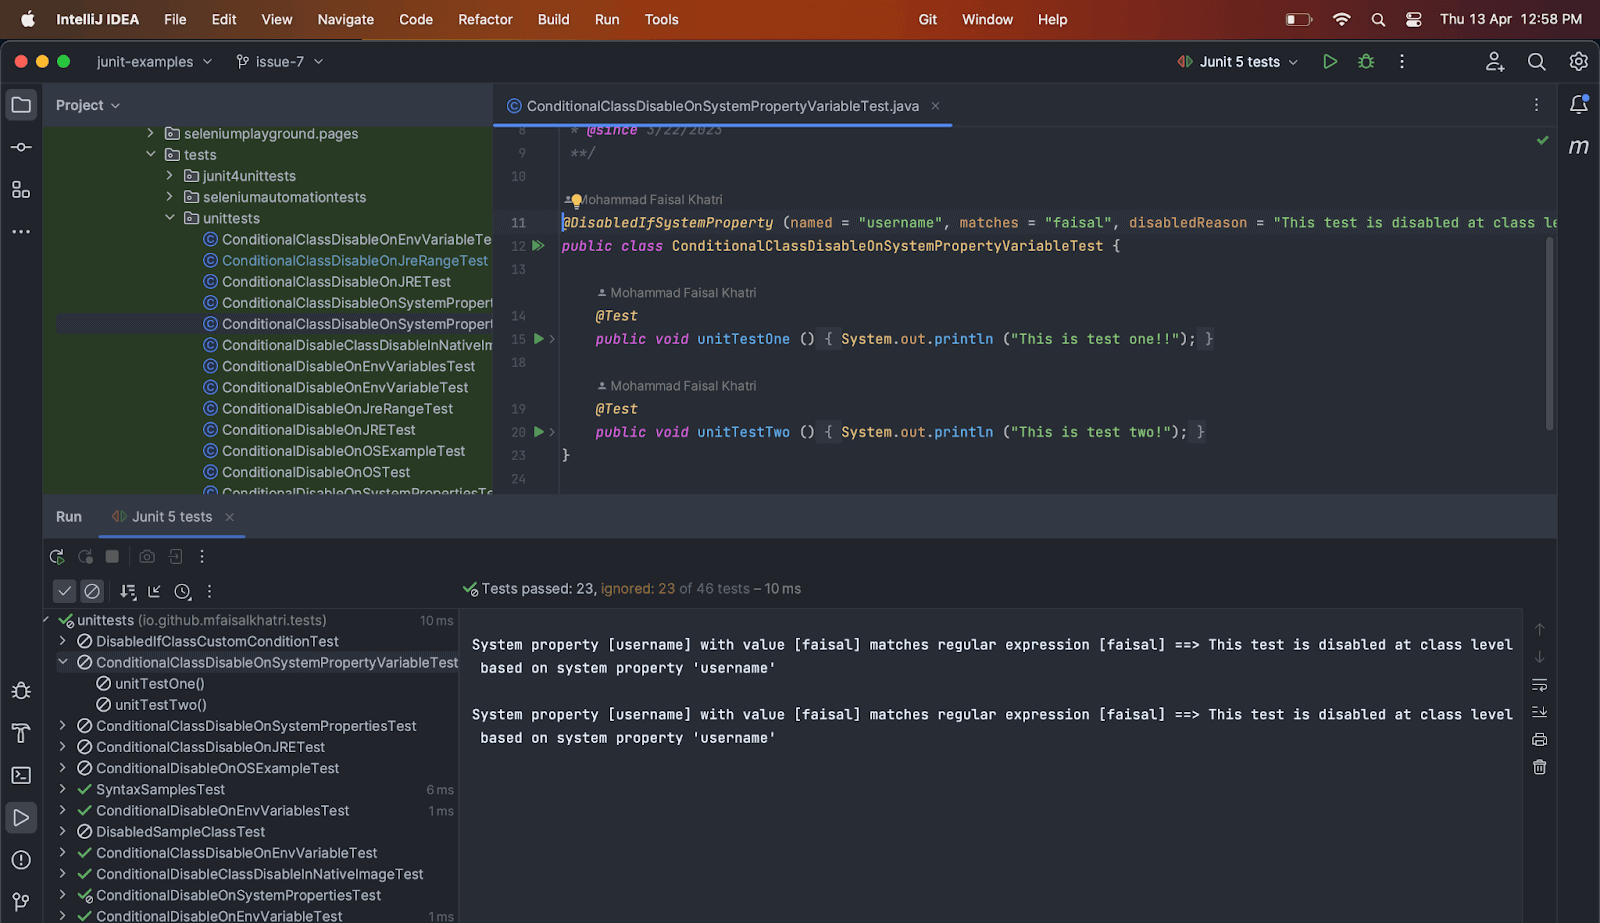Select unitTestOne() in the test results
This screenshot has width=1600, height=923.
pyautogui.click(x=159, y=684)
